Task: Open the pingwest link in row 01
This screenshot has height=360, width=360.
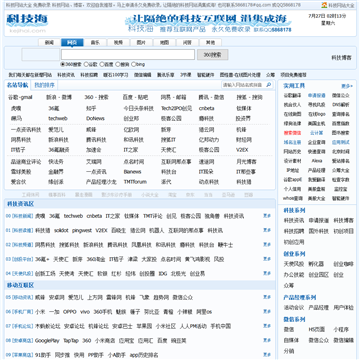Action: 82,230
